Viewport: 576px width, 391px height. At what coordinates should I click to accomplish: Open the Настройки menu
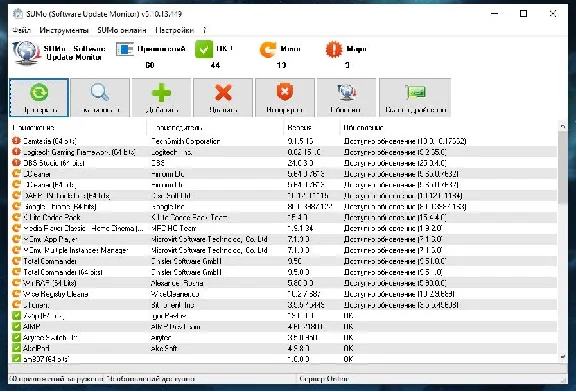[x=174, y=30]
